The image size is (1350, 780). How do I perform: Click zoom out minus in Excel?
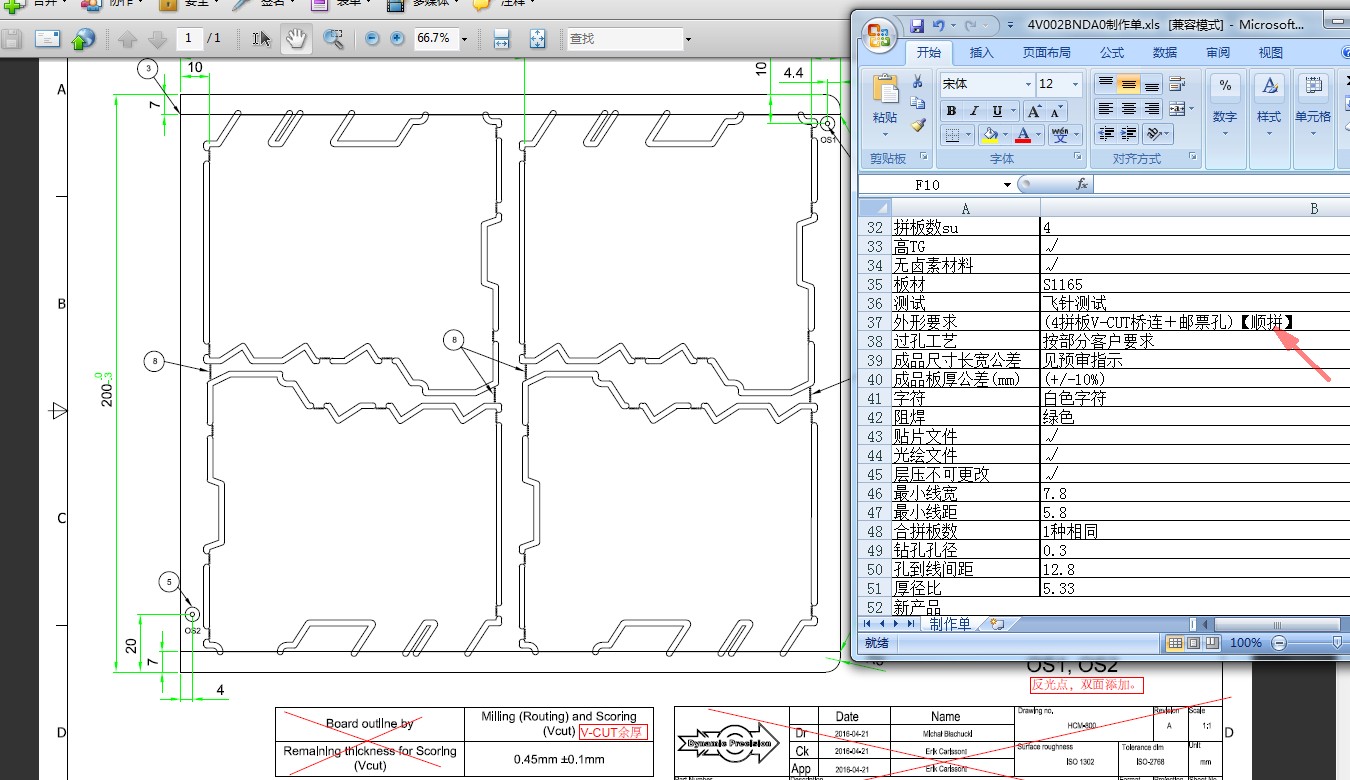point(1279,643)
